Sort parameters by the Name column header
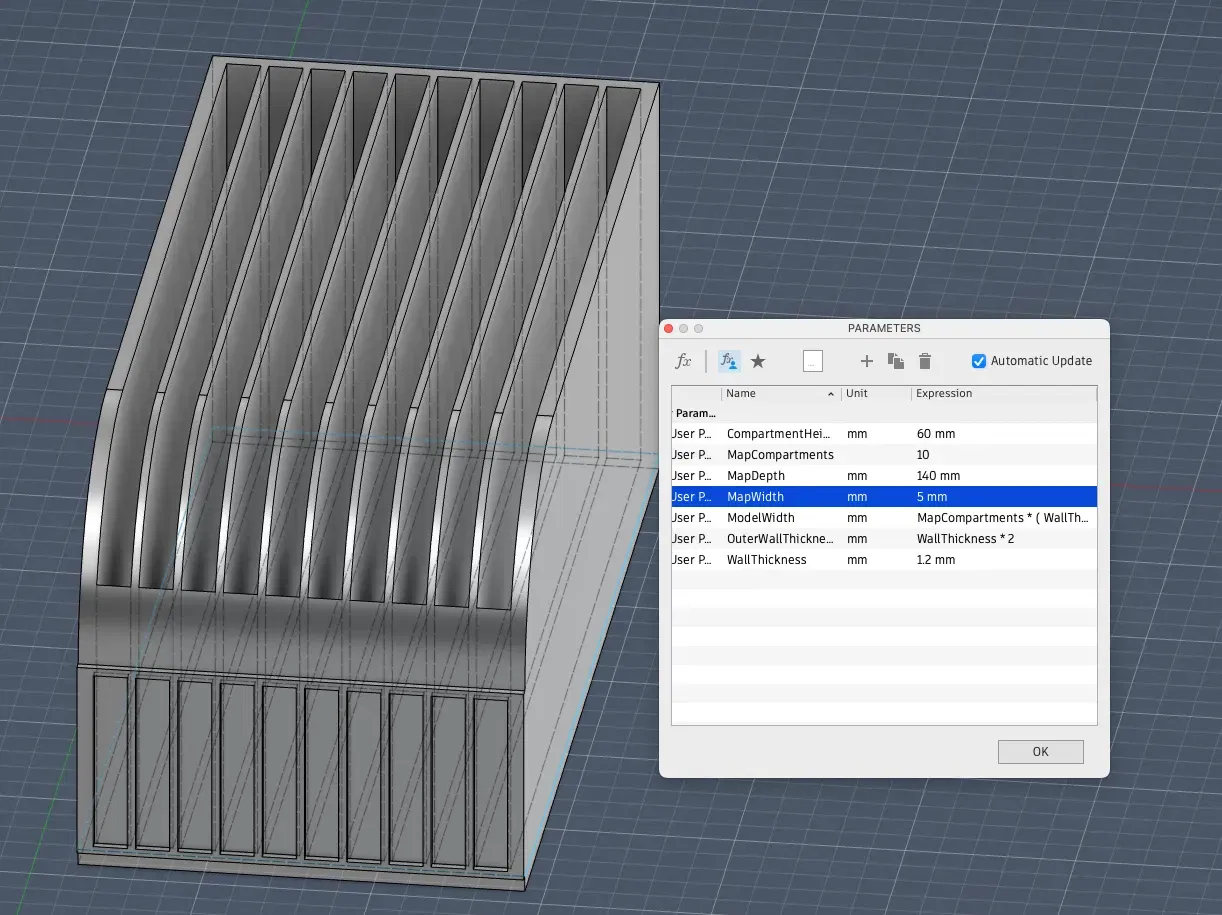1222x915 pixels. 780,394
